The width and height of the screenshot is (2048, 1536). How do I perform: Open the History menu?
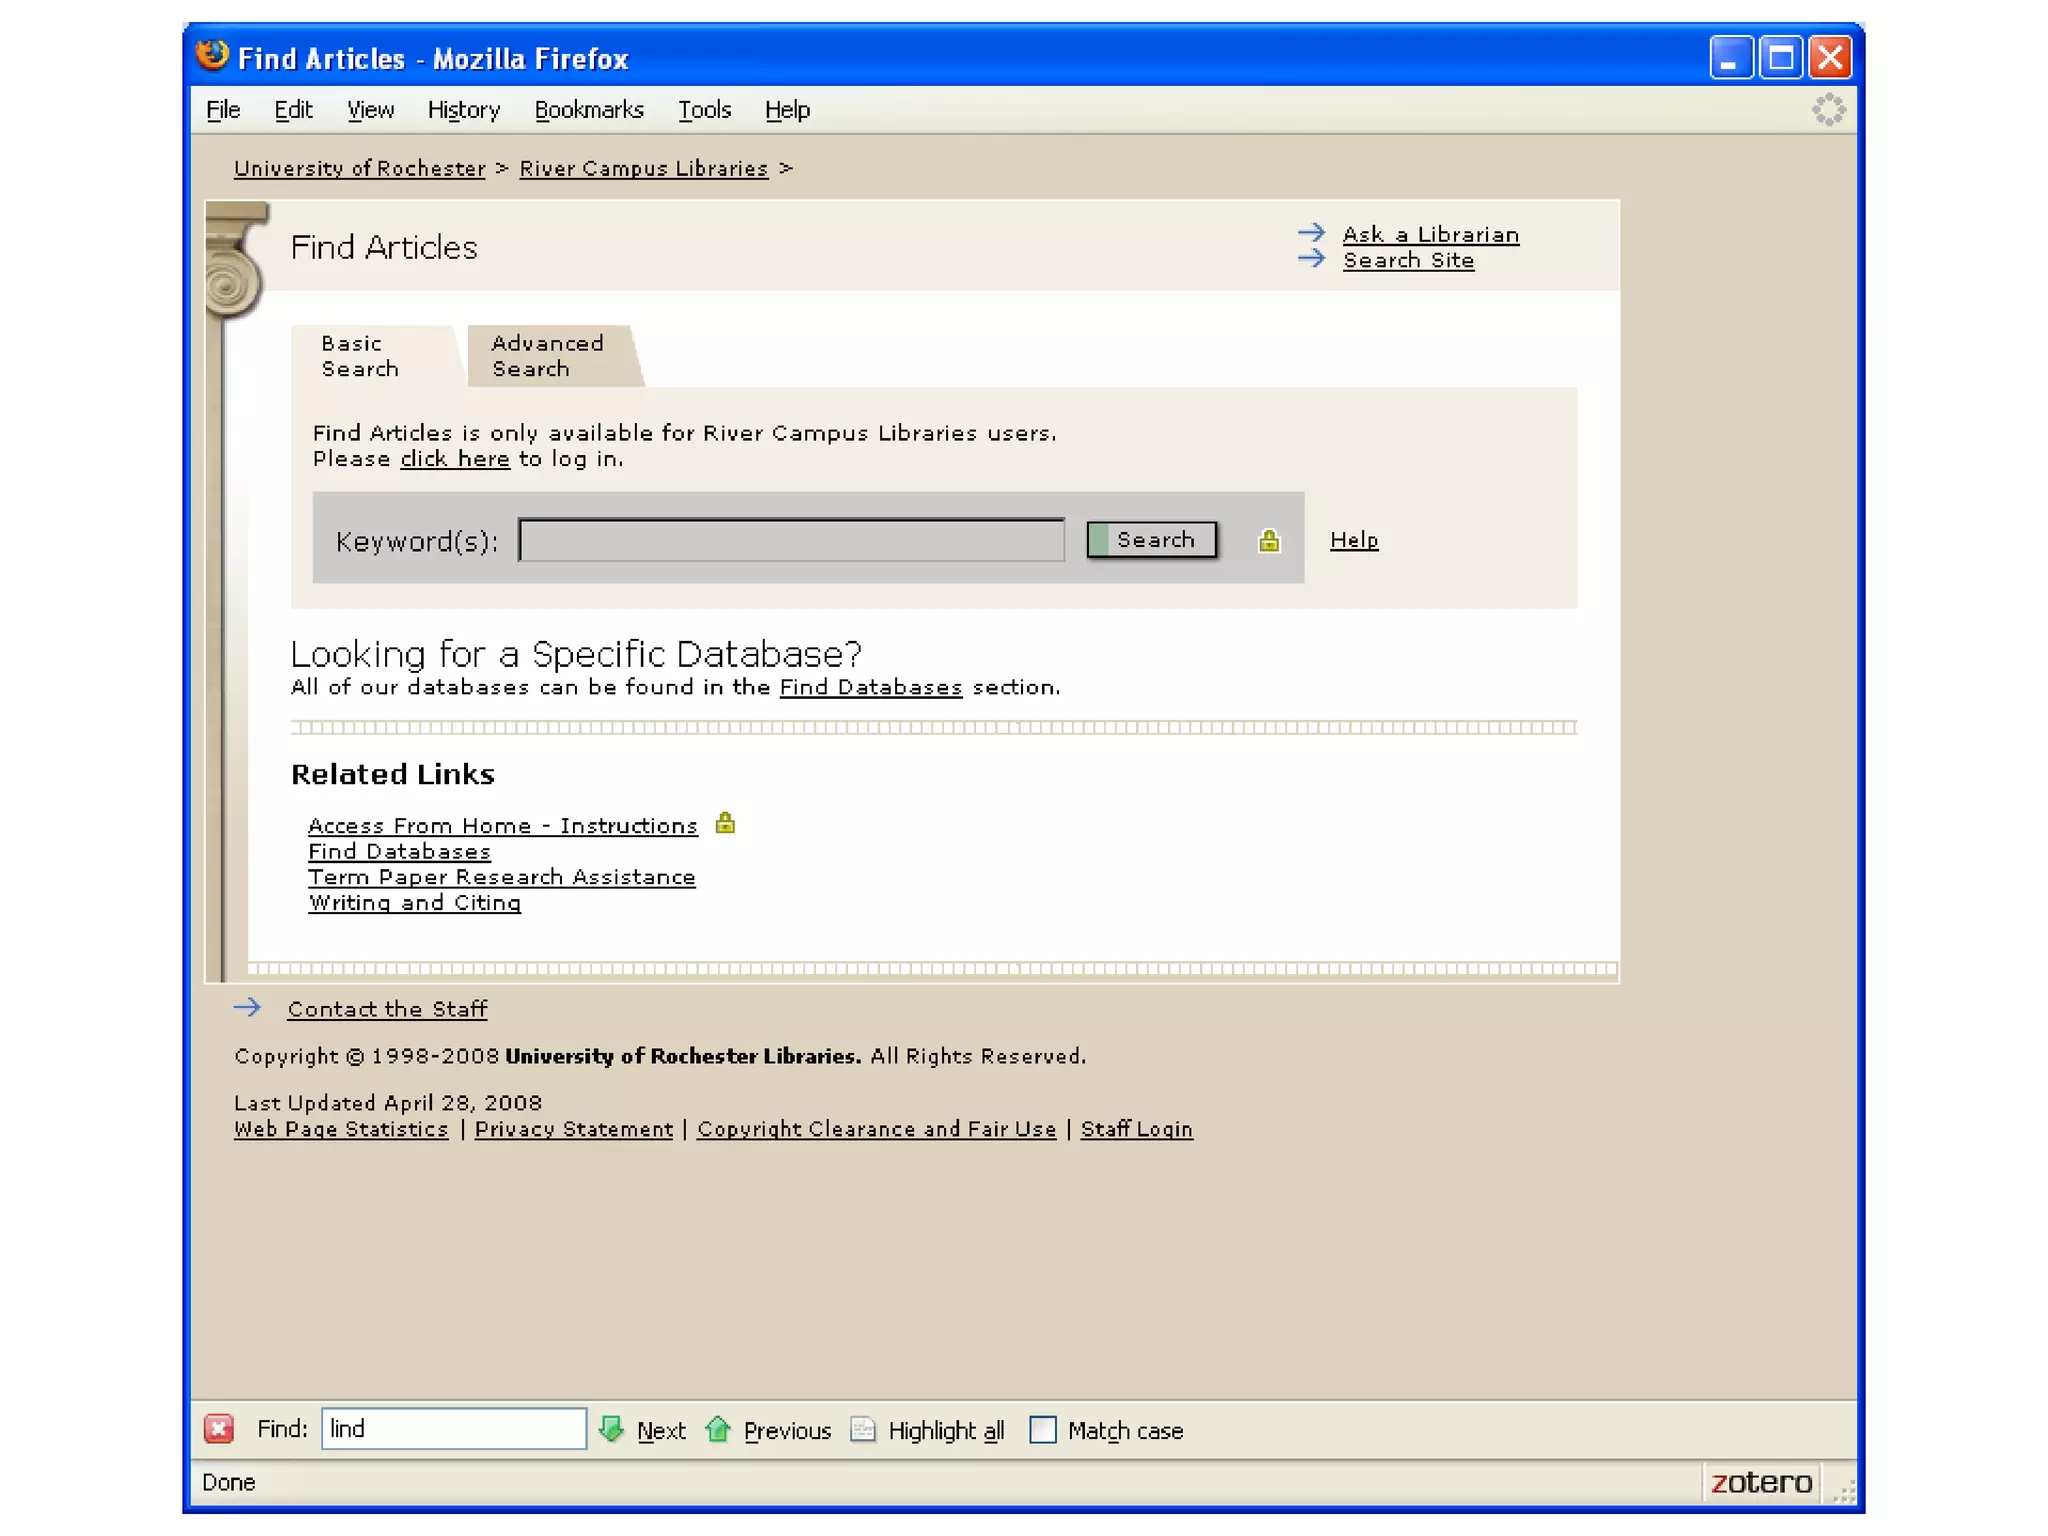463,110
